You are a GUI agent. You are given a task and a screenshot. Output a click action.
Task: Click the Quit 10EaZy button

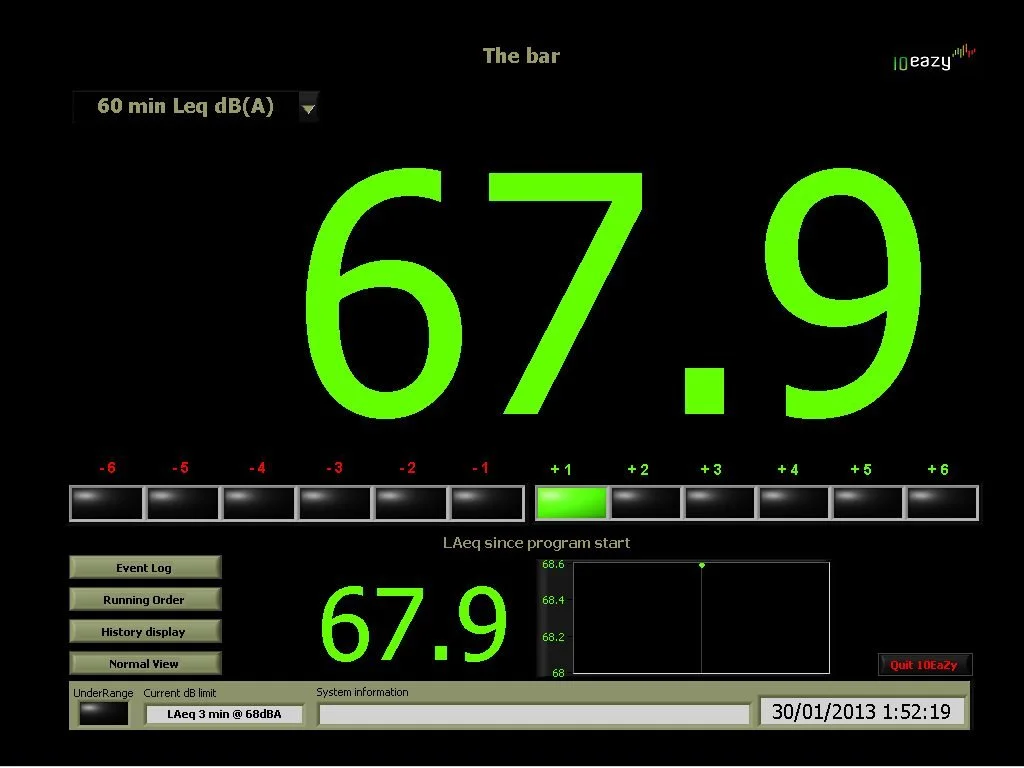pos(924,664)
